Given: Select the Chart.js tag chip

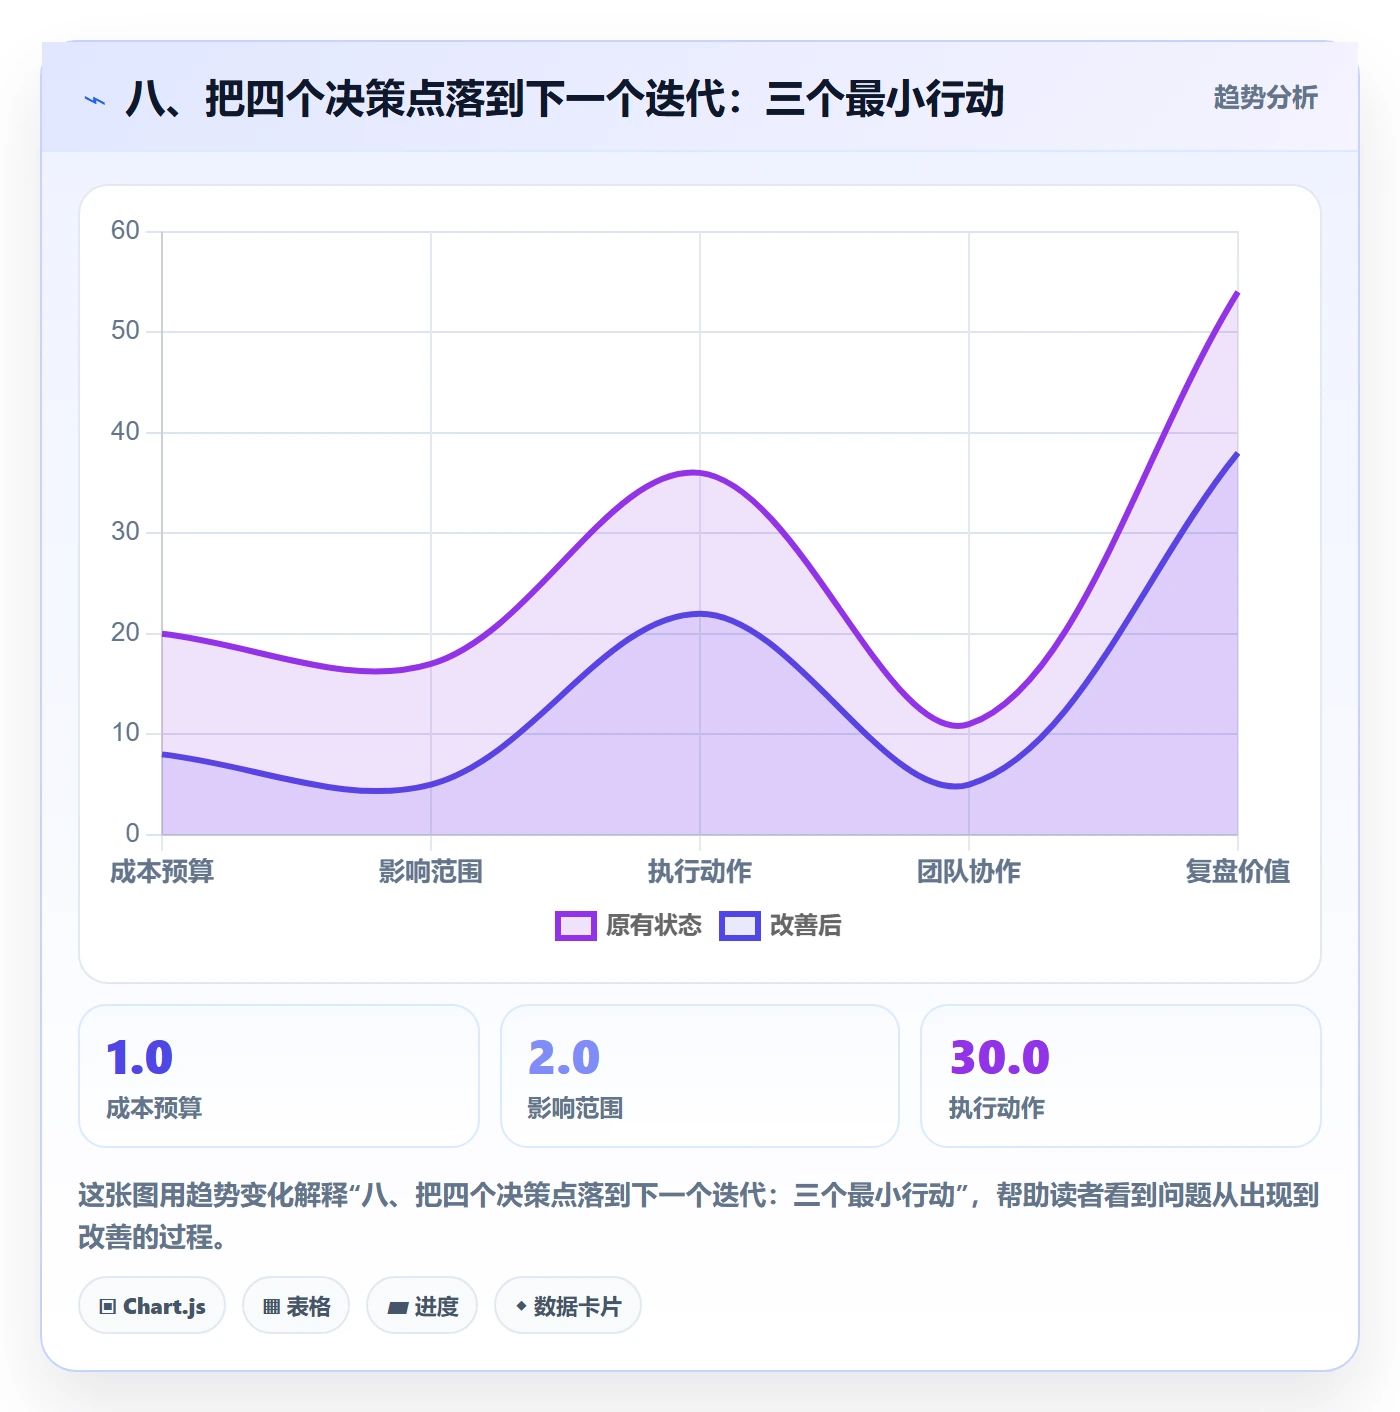Looking at the screenshot, I should click(x=152, y=1305).
